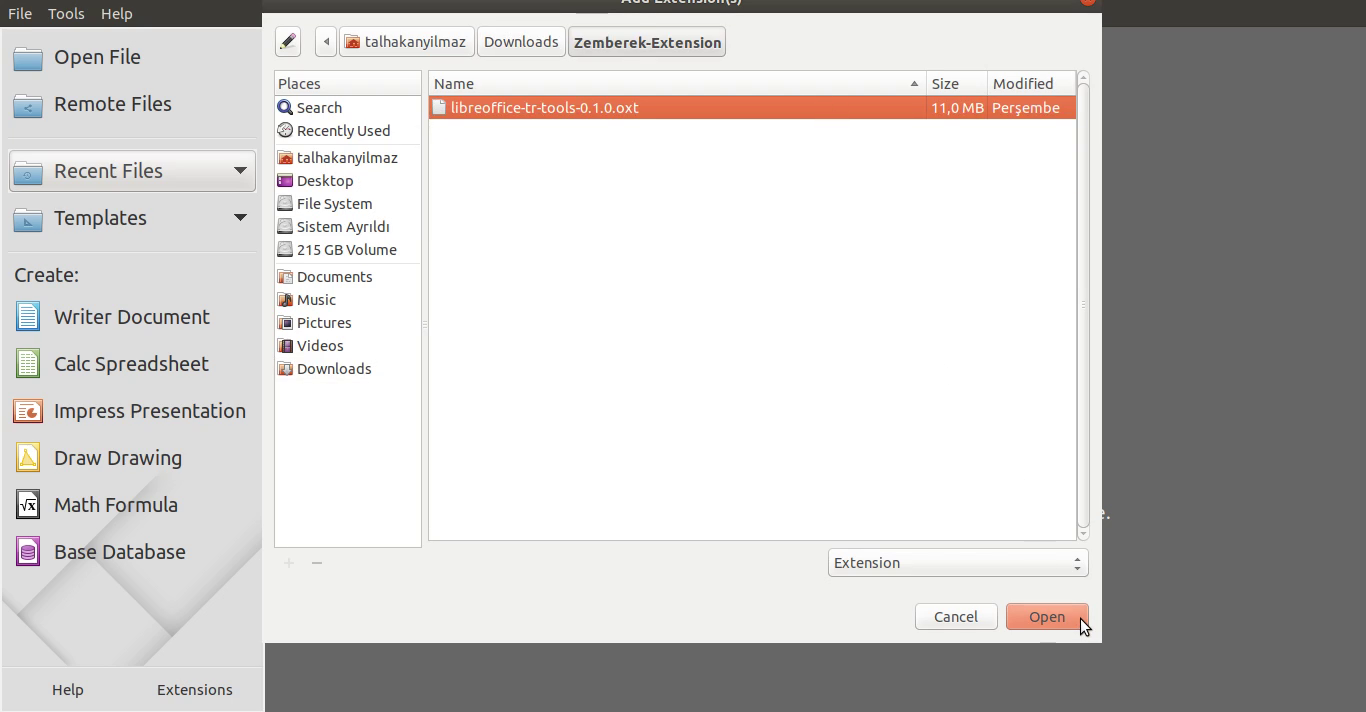This screenshot has width=1366, height=712.
Task: Expand the Recent Files dropdown arrow
Action: [x=240, y=171]
